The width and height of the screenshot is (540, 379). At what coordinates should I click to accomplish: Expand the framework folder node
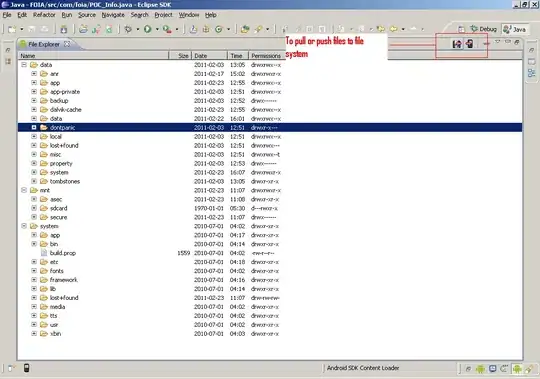click(x=34, y=280)
